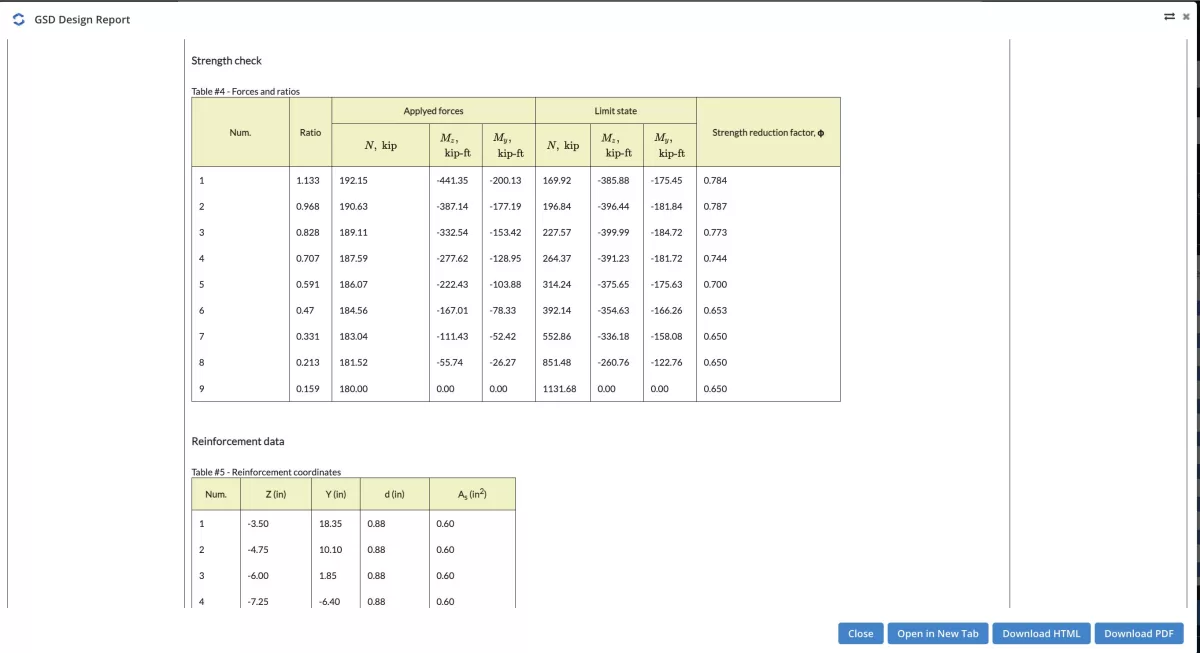Click applied My value -26.27
This screenshot has width=1200, height=653.
click(502, 362)
